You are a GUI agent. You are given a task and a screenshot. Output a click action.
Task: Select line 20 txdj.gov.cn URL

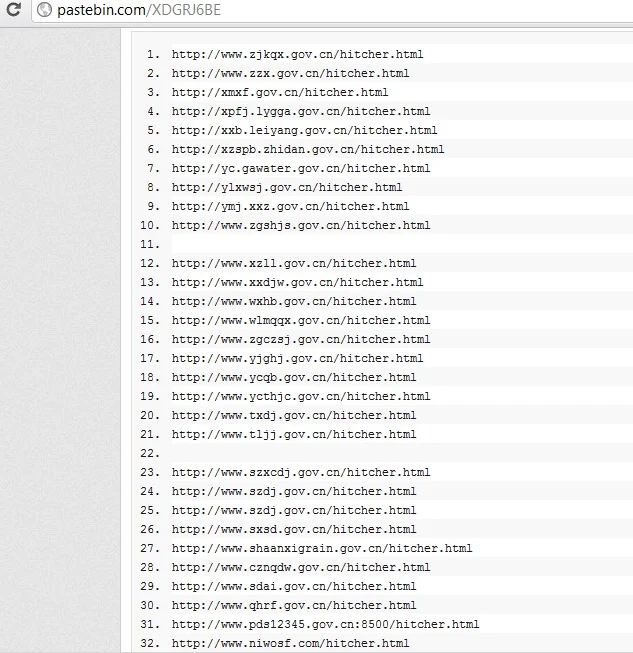[294, 416]
